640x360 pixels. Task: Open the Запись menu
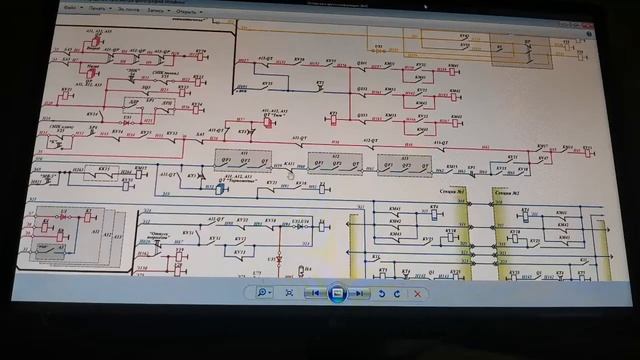(158, 11)
